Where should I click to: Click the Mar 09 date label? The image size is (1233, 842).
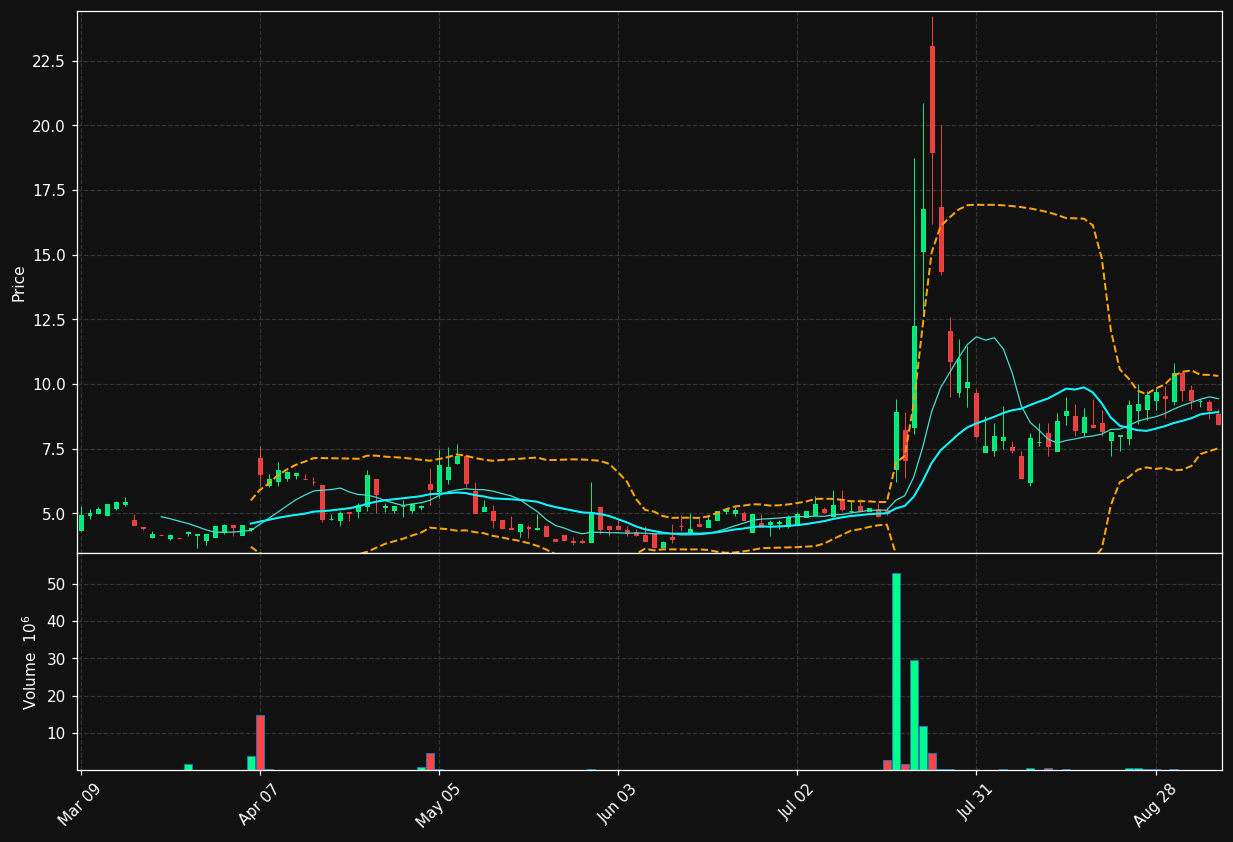click(79, 804)
